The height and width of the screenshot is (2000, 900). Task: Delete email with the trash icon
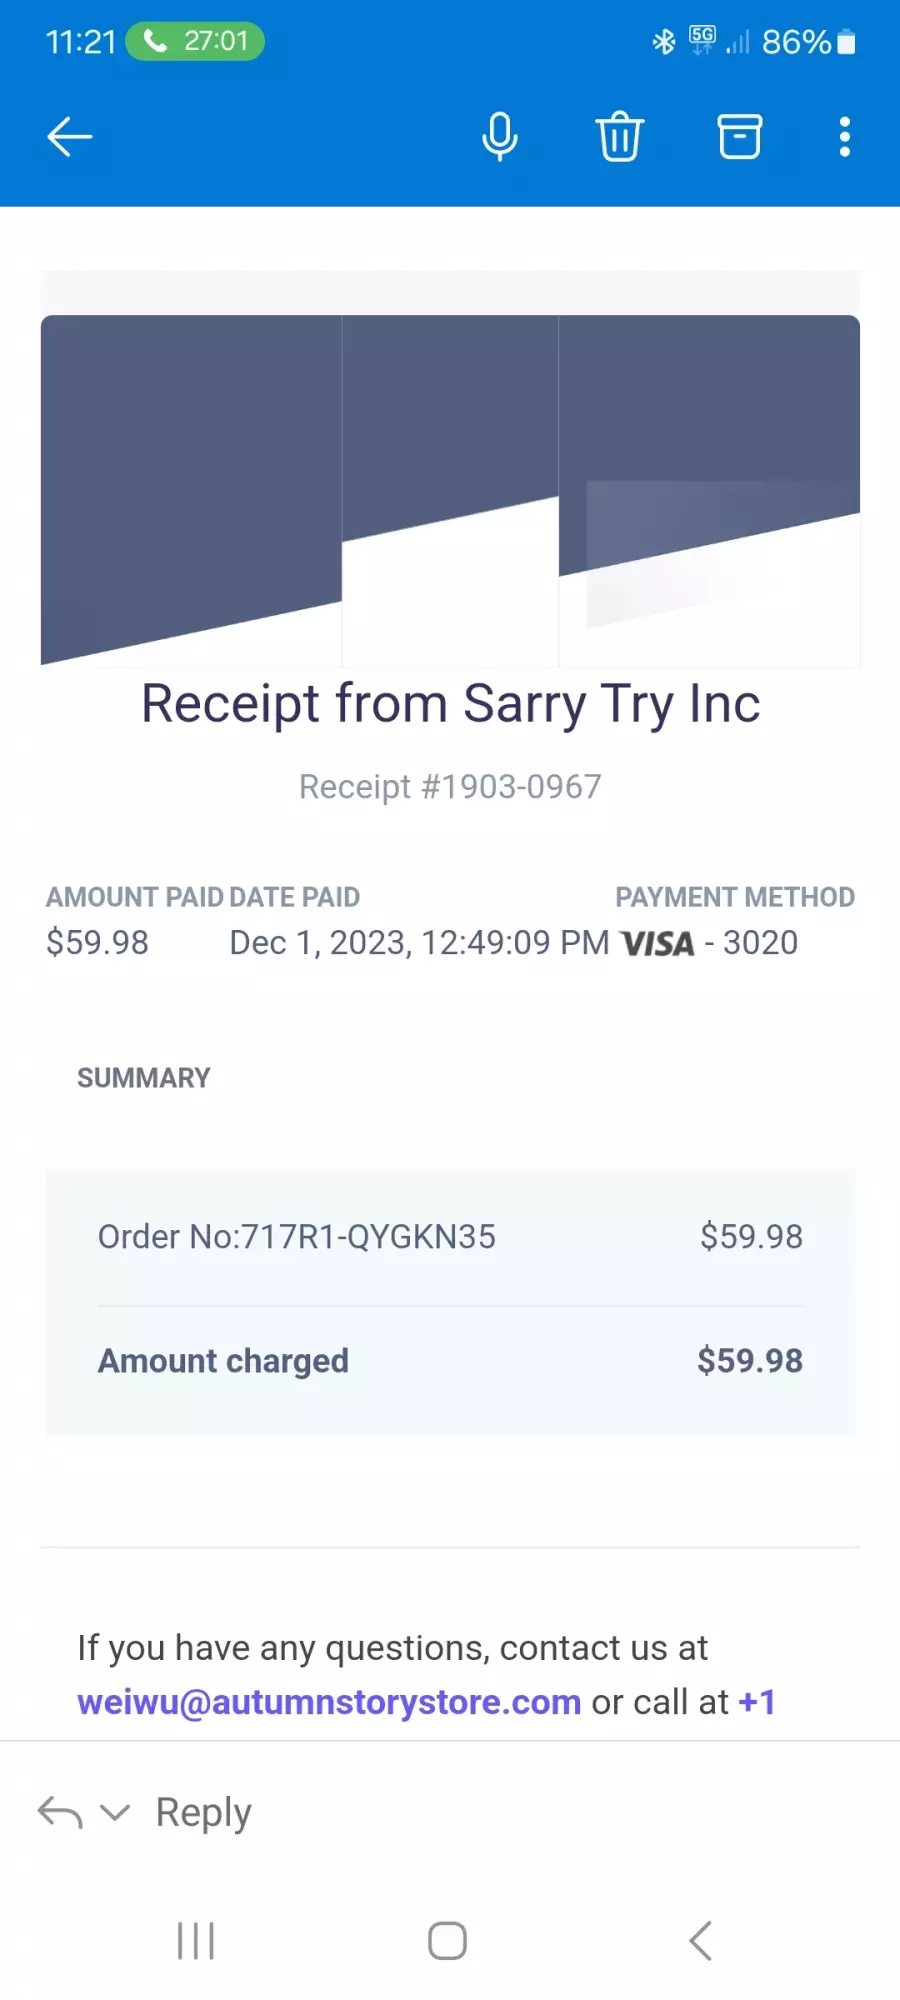(x=620, y=136)
